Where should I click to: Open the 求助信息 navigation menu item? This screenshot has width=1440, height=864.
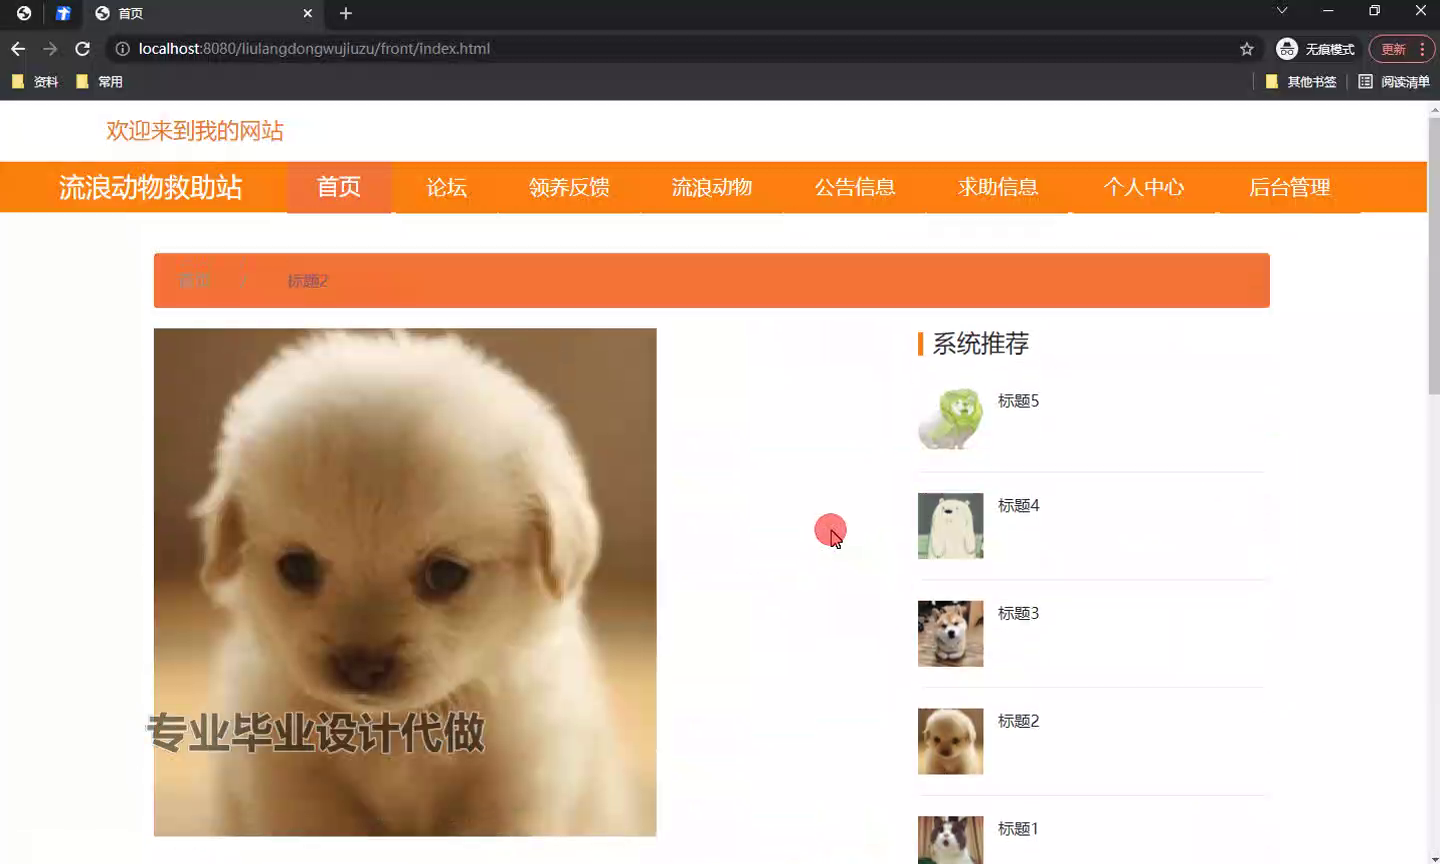pos(998,187)
